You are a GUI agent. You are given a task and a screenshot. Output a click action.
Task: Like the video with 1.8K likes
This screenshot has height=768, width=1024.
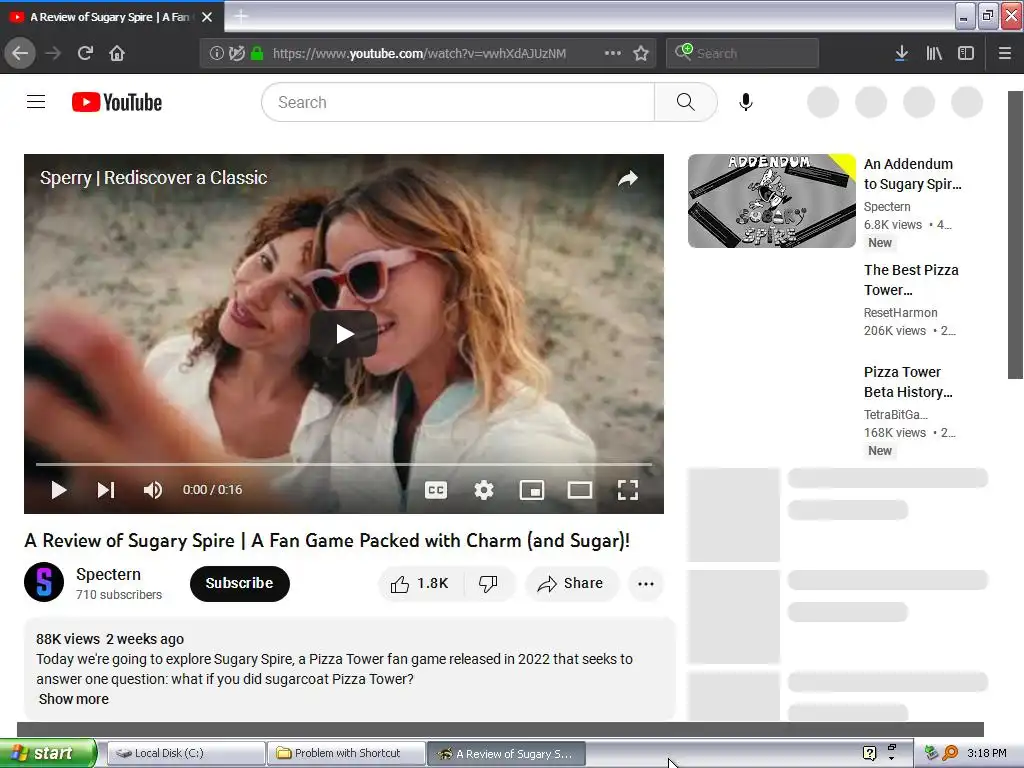coord(420,583)
